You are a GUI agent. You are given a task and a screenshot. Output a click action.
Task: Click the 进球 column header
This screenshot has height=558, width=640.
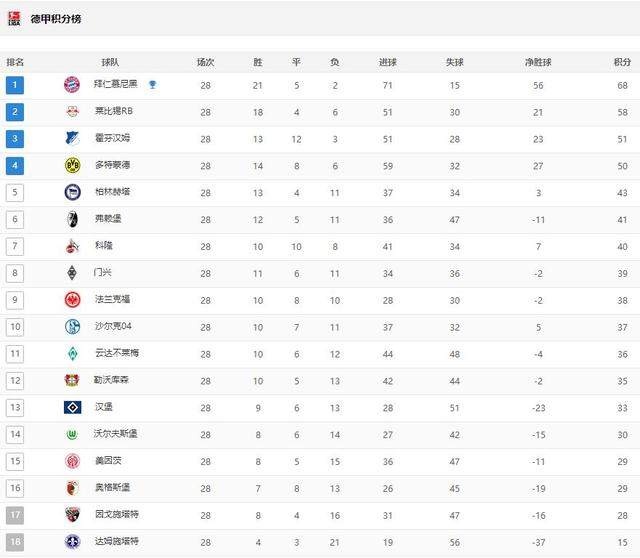(388, 62)
